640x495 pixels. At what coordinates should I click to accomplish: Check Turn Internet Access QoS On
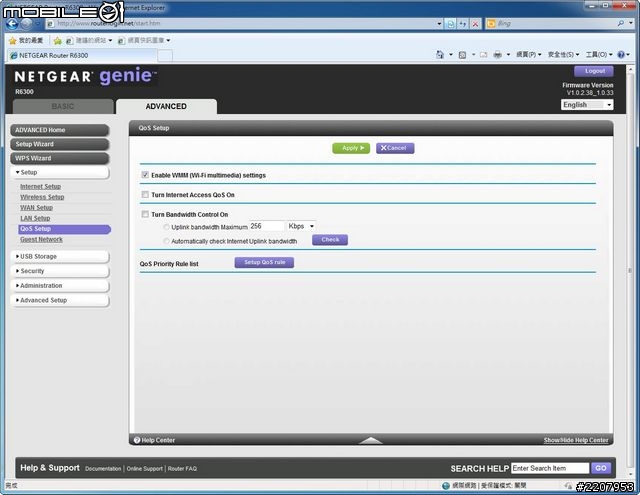[x=145, y=194]
